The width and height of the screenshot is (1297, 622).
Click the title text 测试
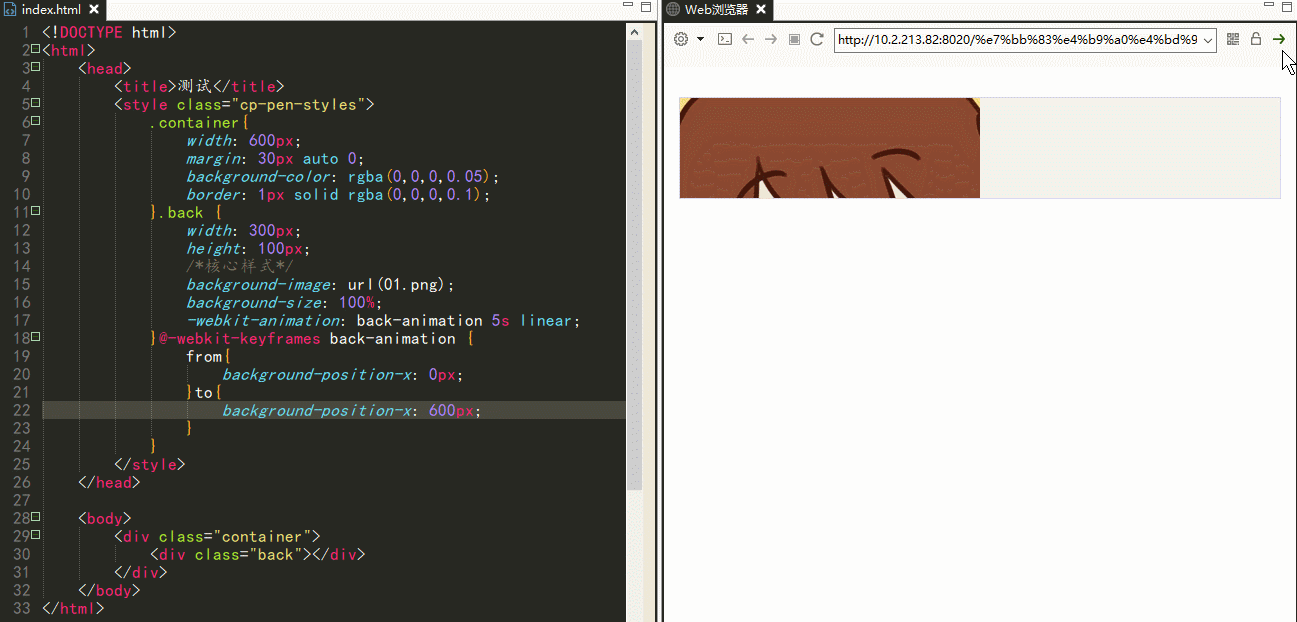(195, 86)
